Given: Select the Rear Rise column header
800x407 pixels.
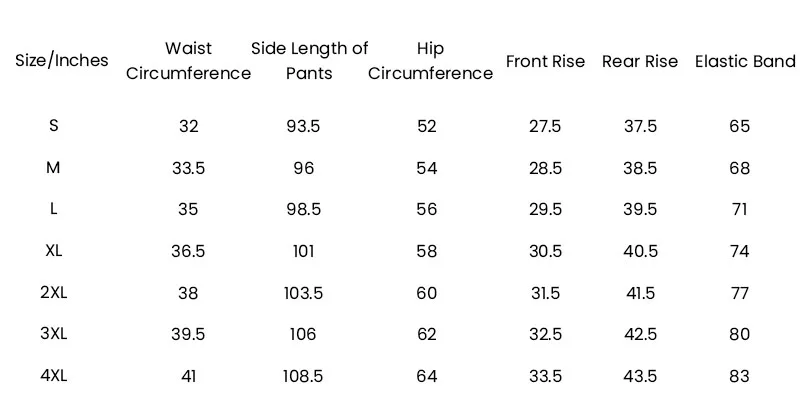Looking at the screenshot, I should 640,61.
